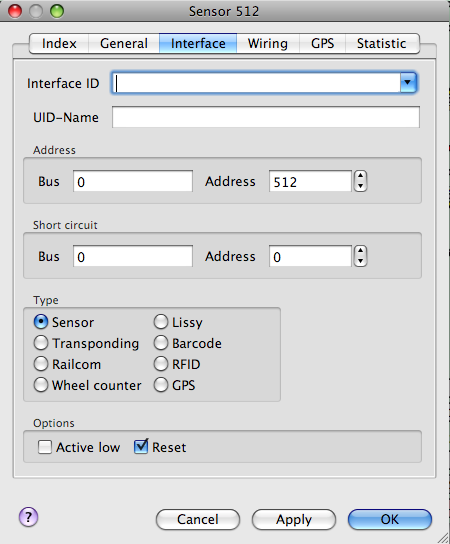Expand the Interface ID dropdown arrow
Image resolution: width=450 pixels, height=544 pixels.
(x=408, y=83)
